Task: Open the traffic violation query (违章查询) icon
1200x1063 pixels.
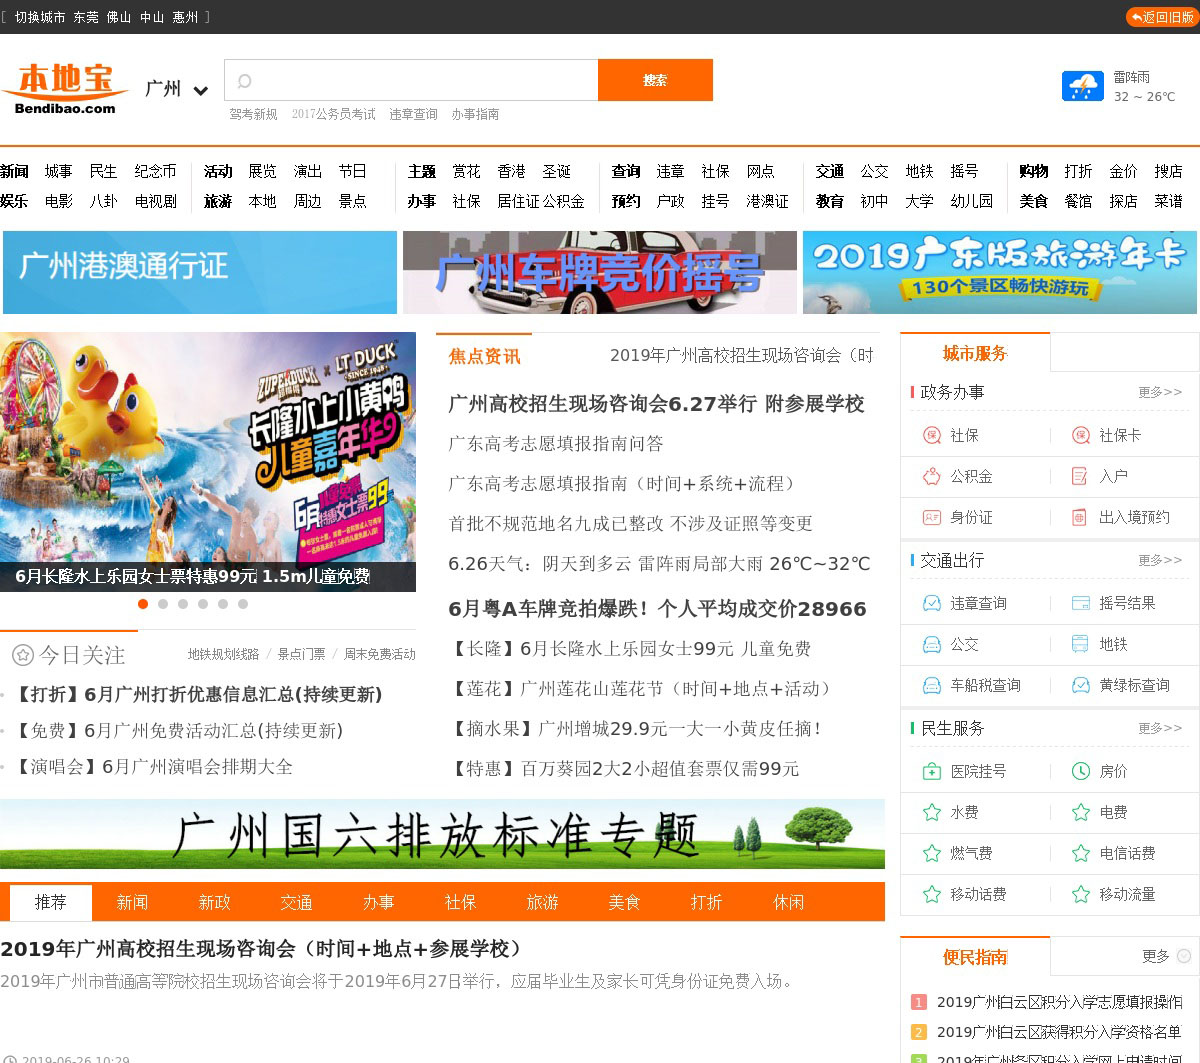Action: [931, 603]
